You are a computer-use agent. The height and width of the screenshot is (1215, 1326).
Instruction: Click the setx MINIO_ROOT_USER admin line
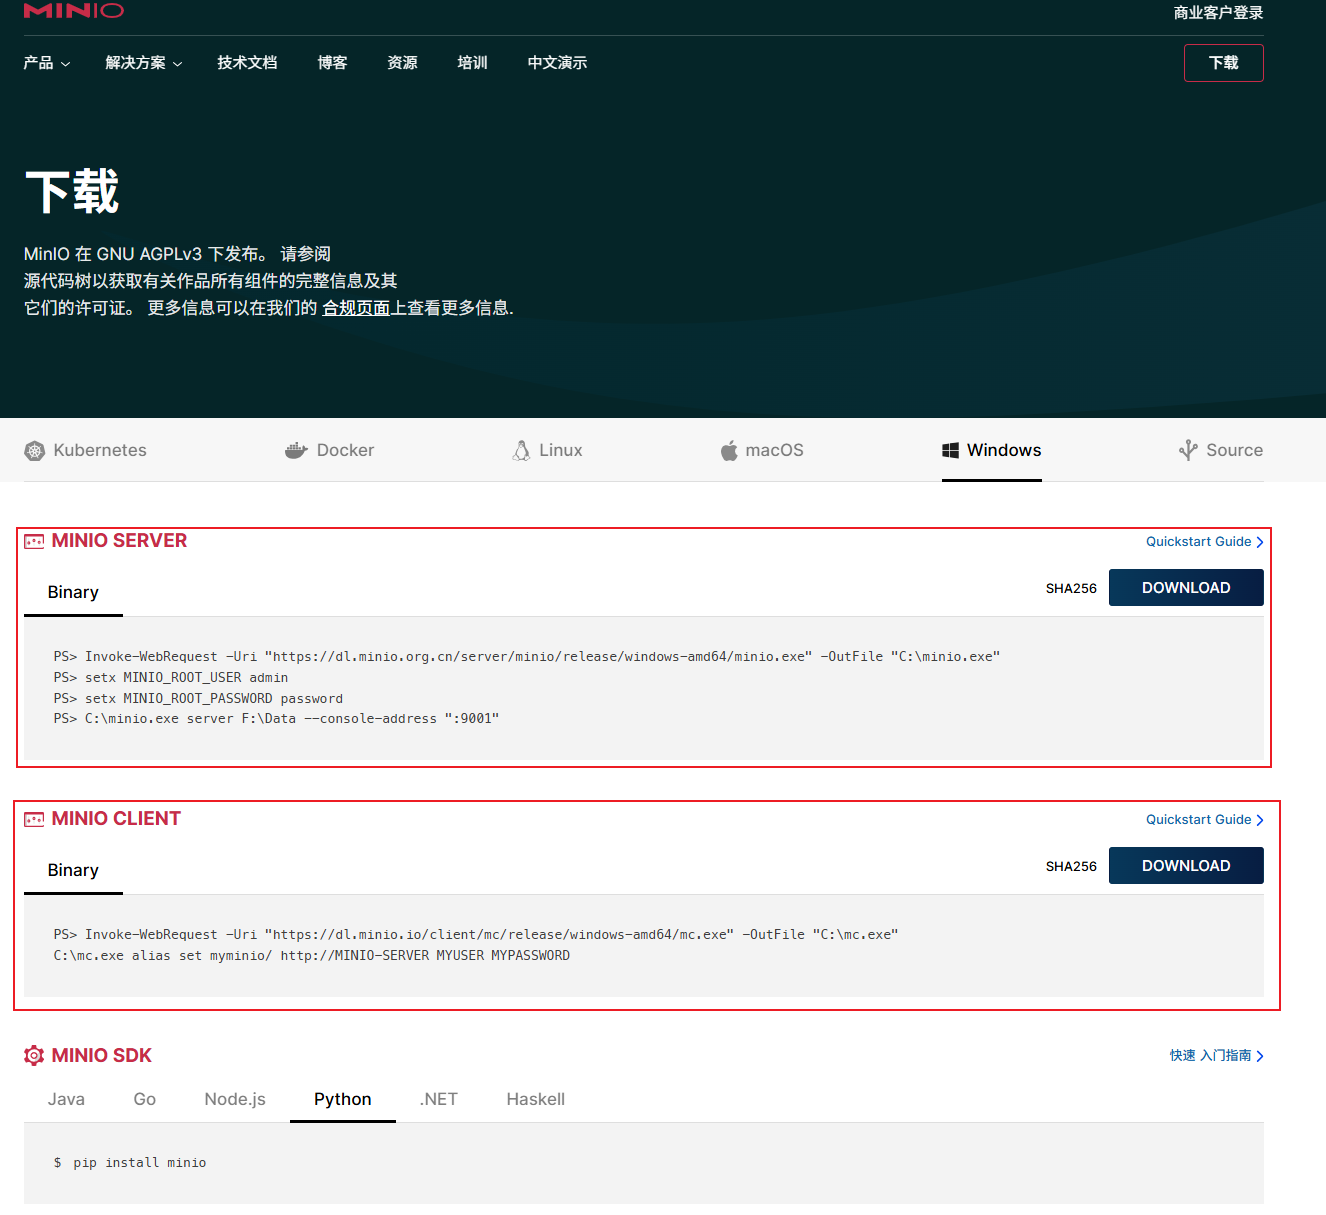[171, 678]
